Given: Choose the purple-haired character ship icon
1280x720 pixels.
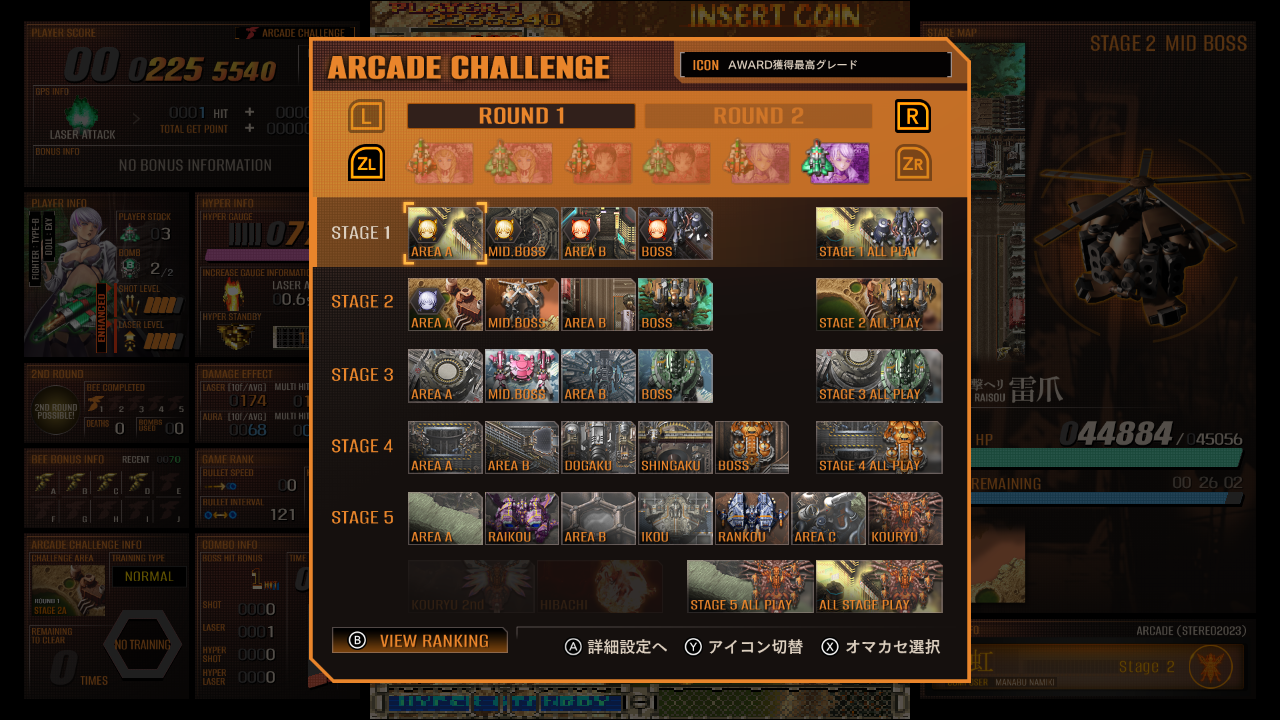Looking at the screenshot, I should click(x=837, y=163).
